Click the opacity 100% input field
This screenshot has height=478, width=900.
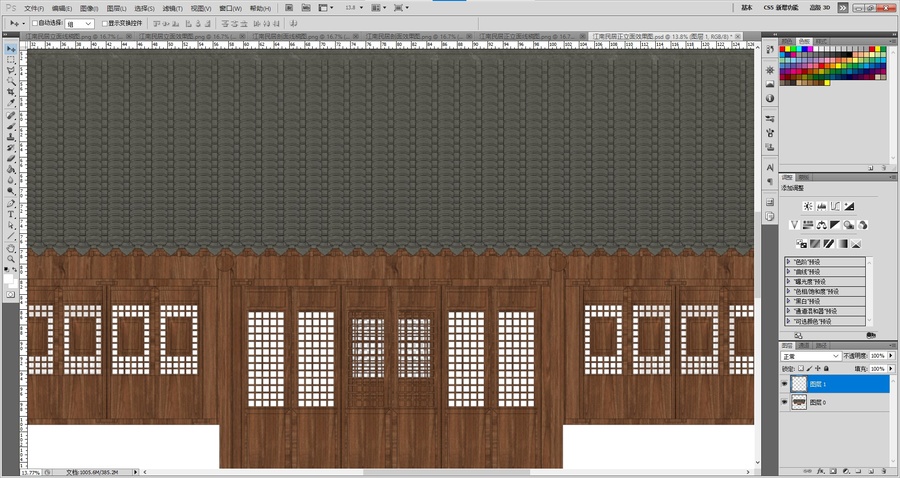pos(878,356)
